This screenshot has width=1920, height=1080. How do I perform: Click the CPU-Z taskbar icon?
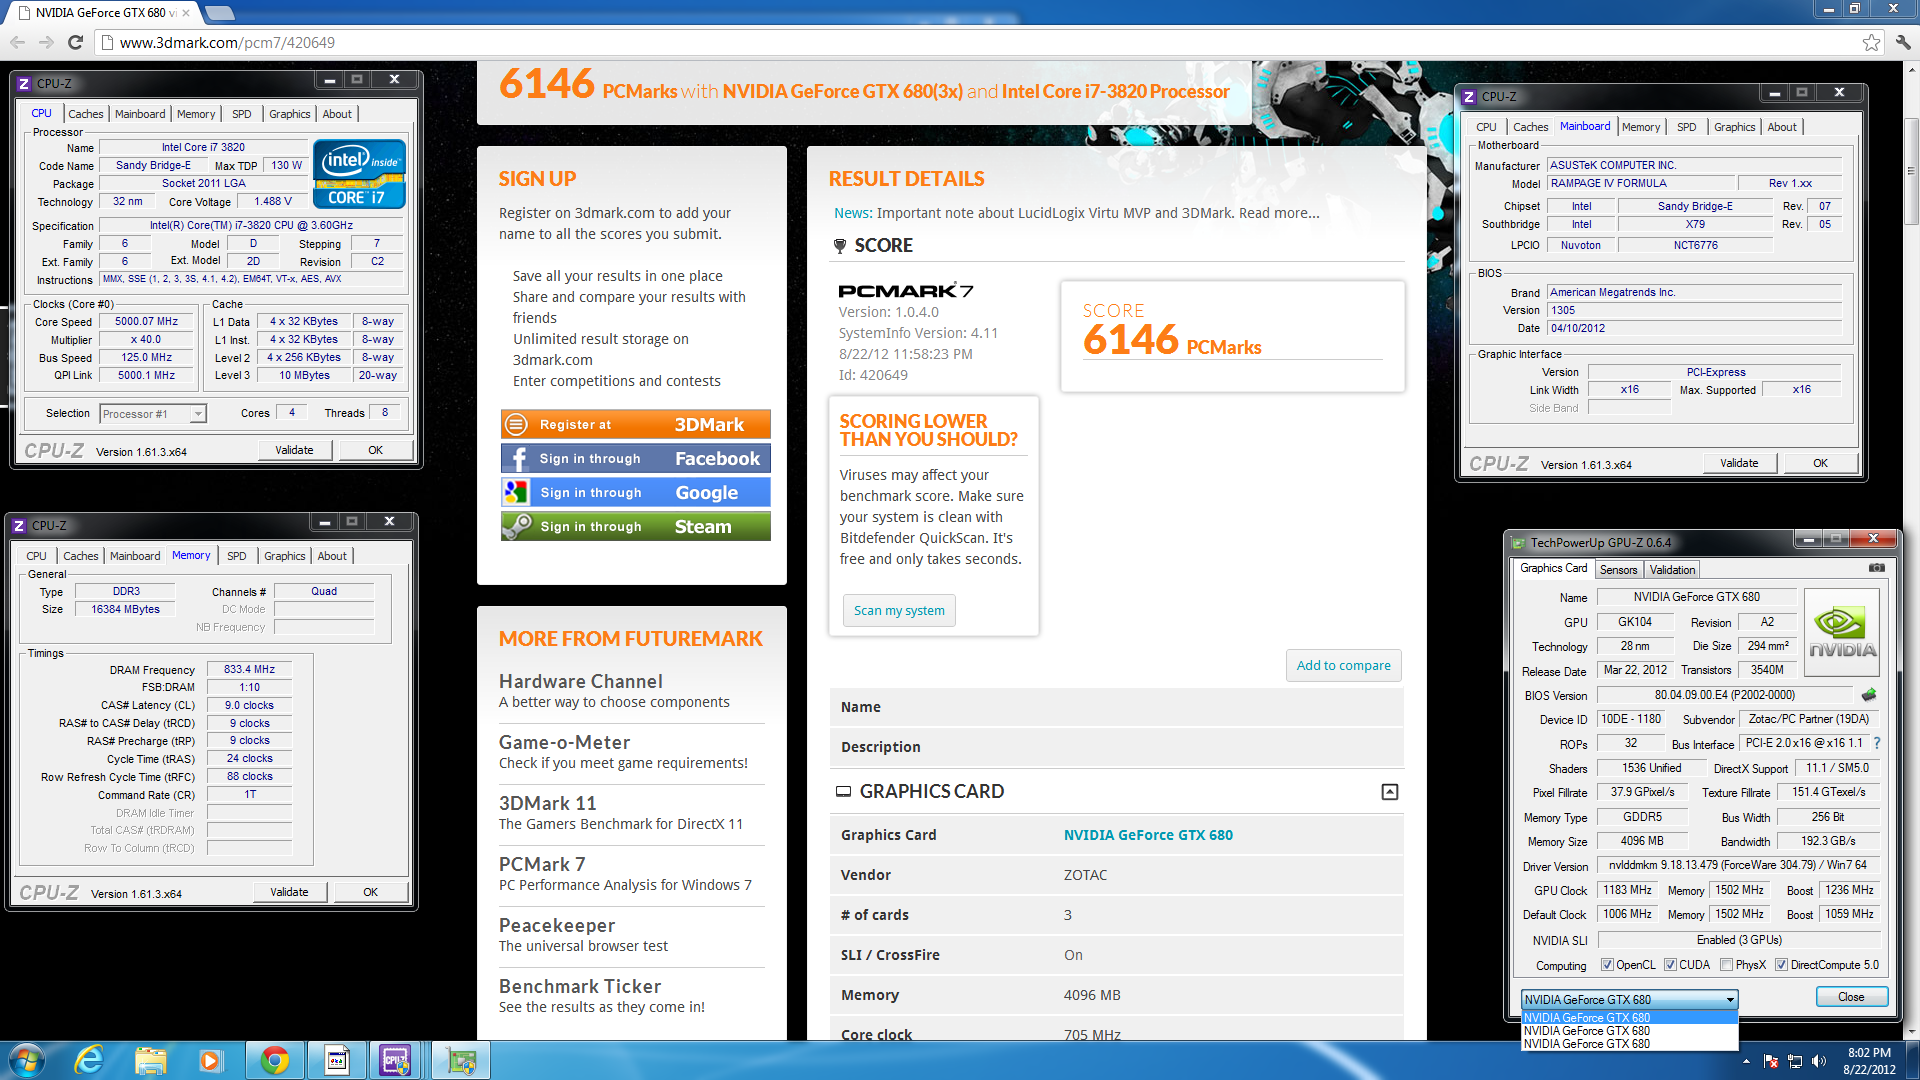click(396, 1061)
